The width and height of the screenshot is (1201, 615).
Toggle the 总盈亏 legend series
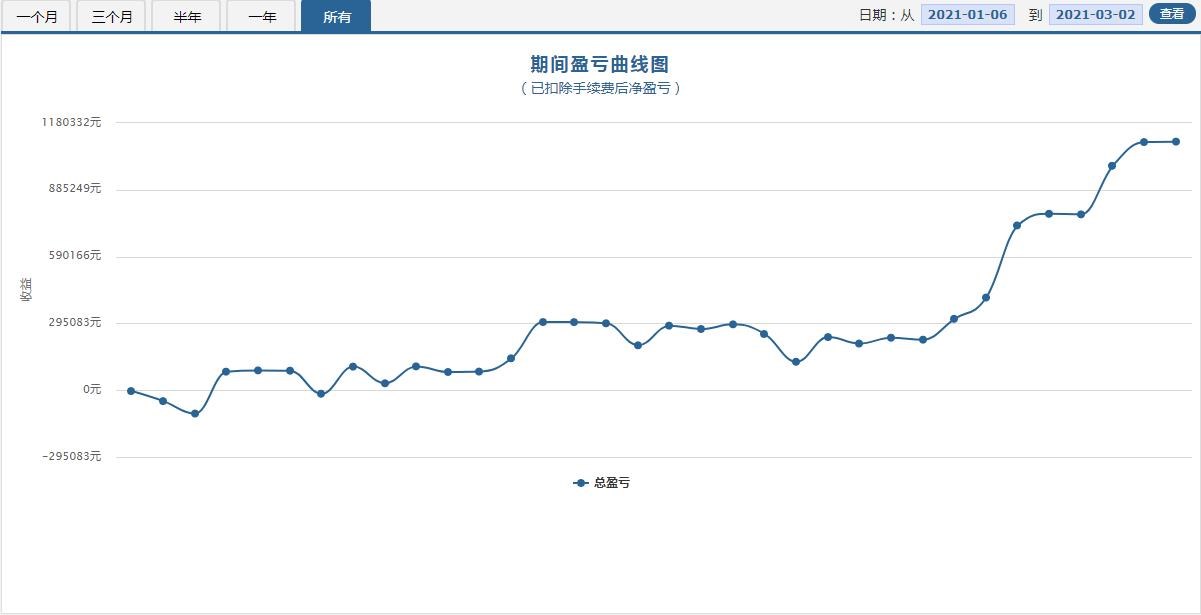pos(602,483)
